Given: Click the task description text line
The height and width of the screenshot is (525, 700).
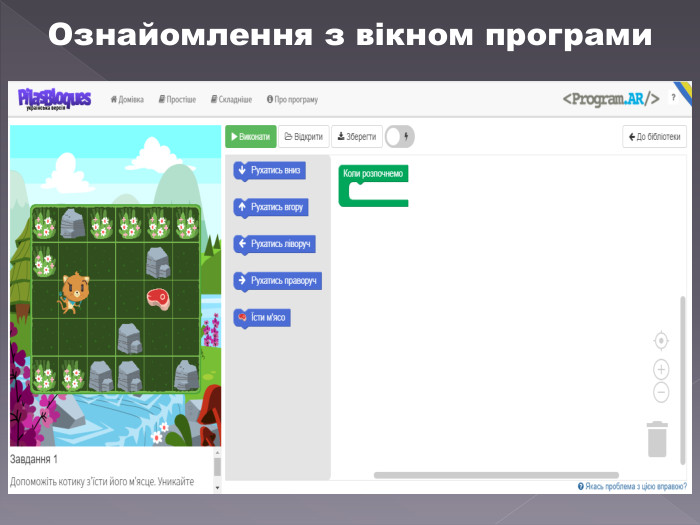Looking at the screenshot, I should tap(102, 482).
